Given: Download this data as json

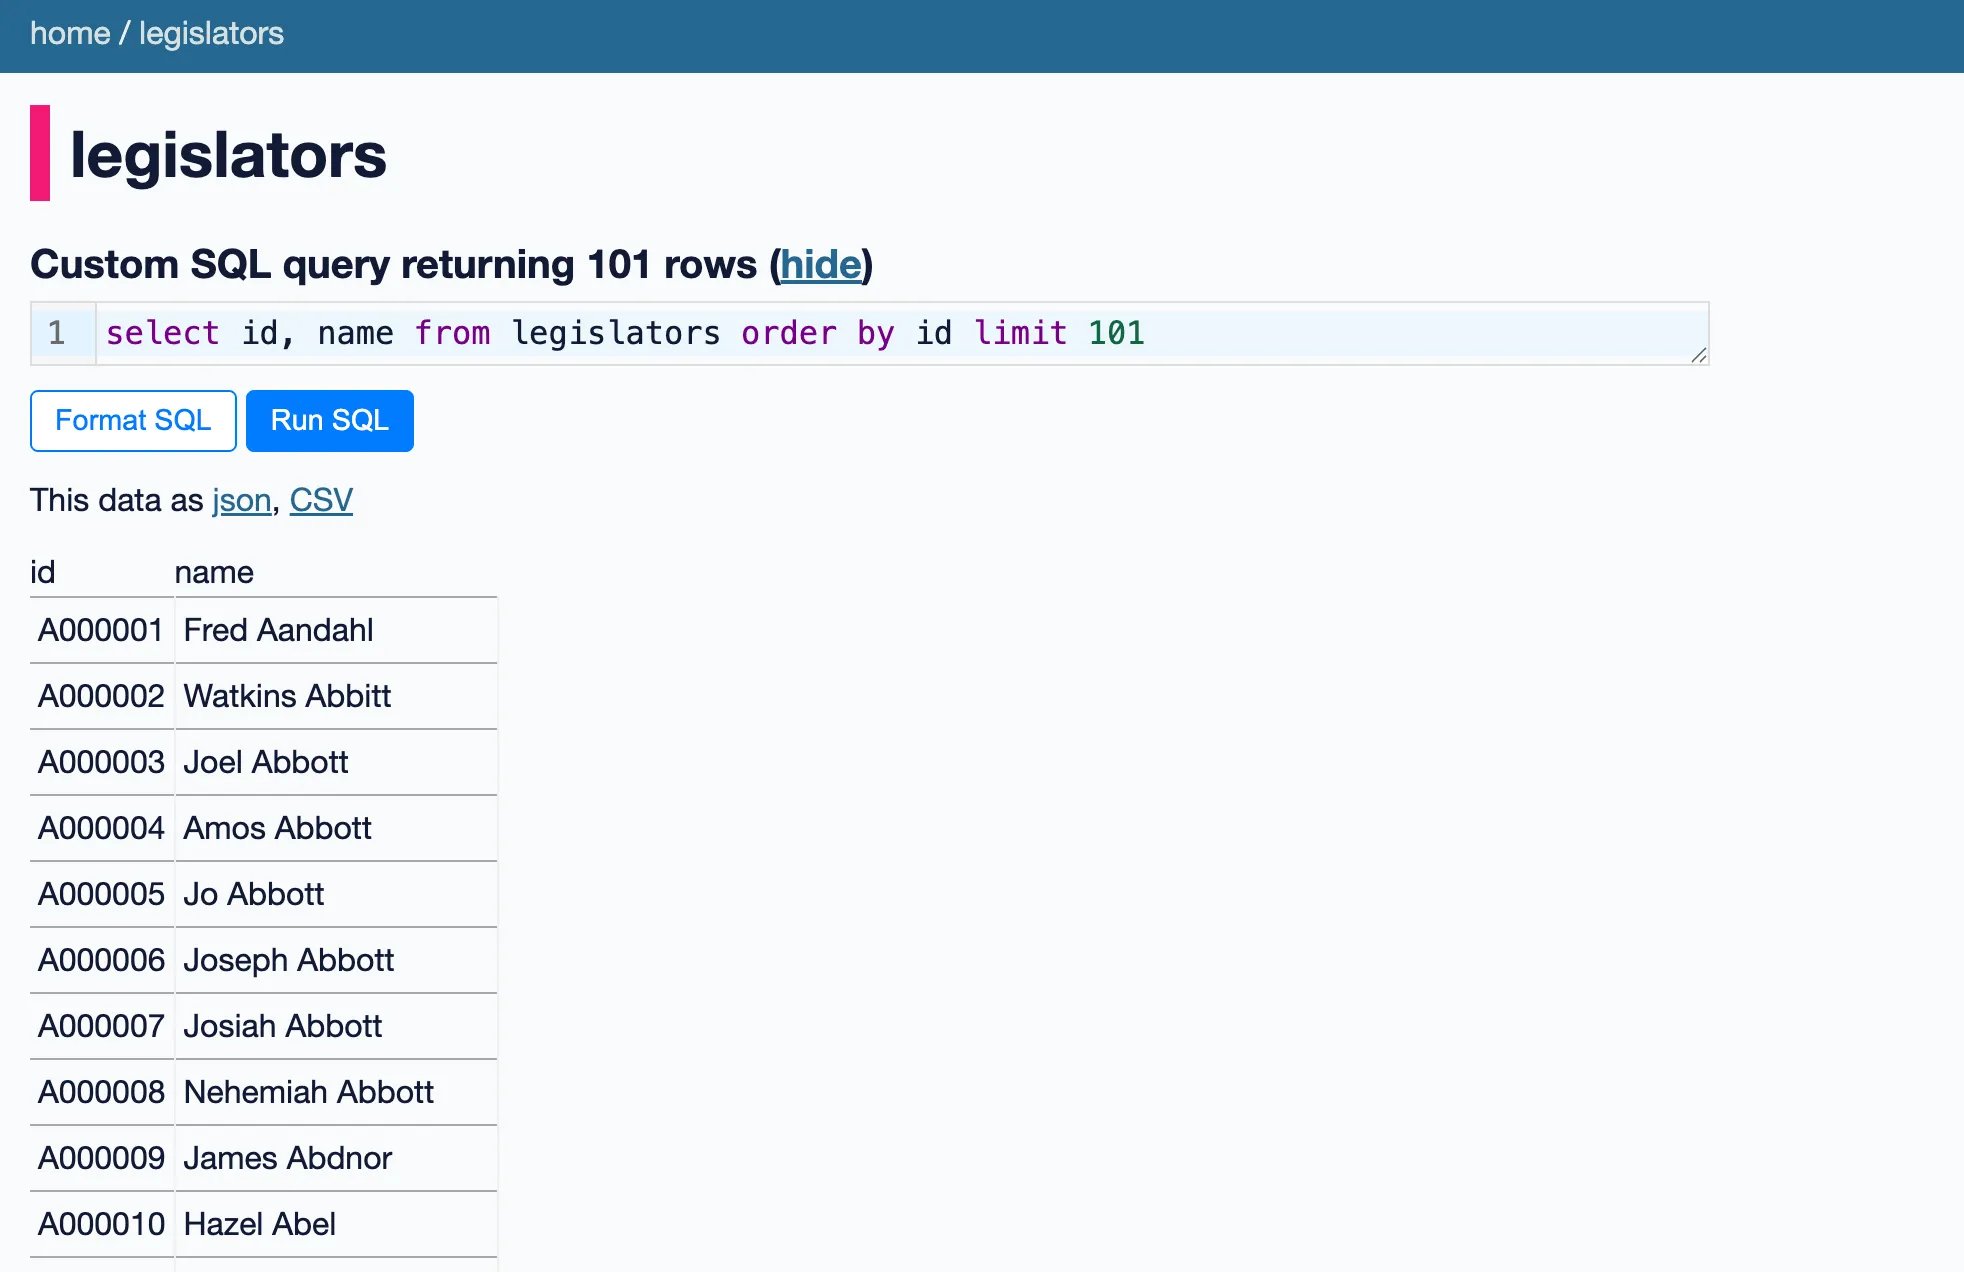Looking at the screenshot, I should (x=240, y=500).
